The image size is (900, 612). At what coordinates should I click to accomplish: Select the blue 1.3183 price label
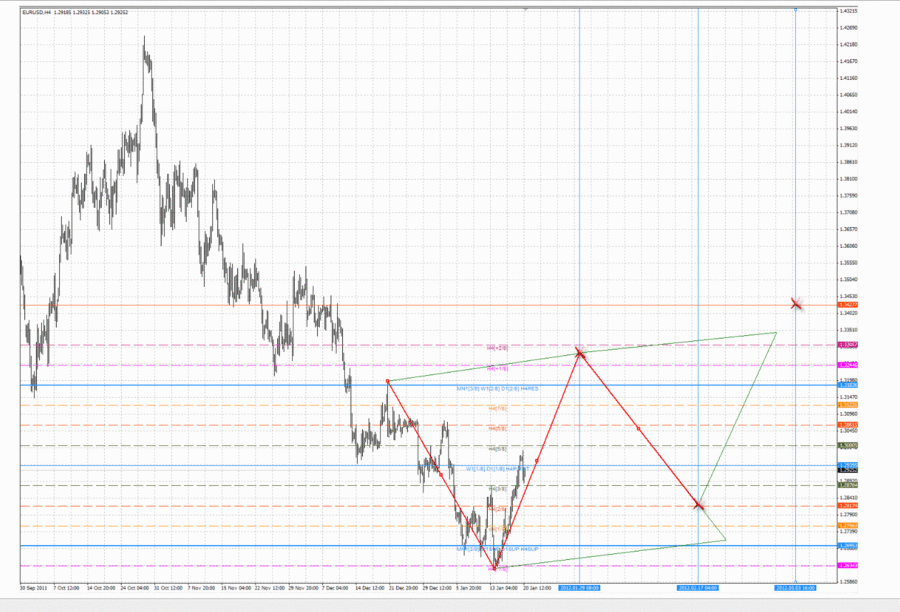click(x=846, y=385)
